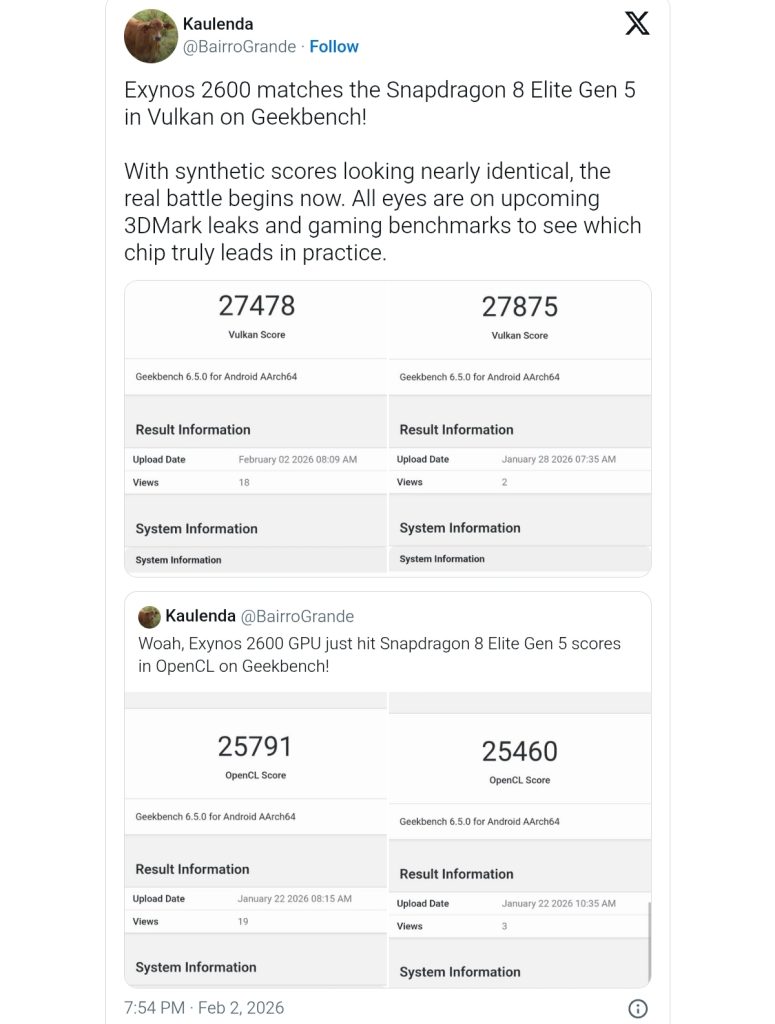Click the quoted tweet's @BairroGrande handle
Viewport: 775px width, 1024px height.
click(x=297, y=617)
